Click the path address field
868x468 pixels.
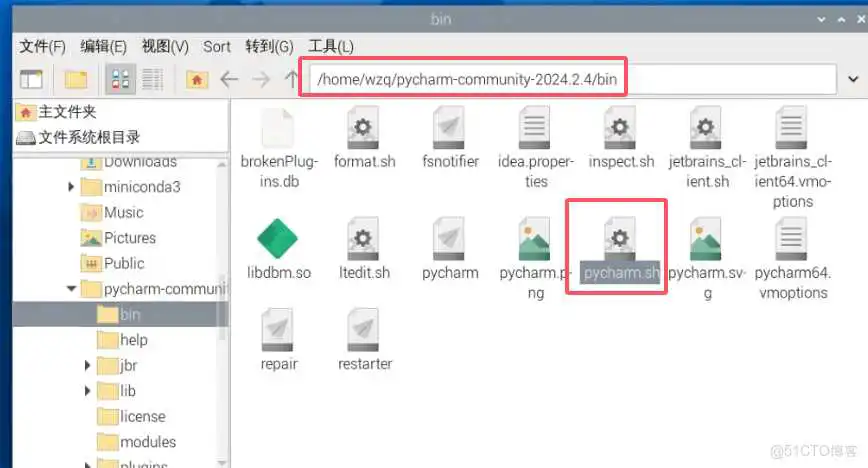572,79
